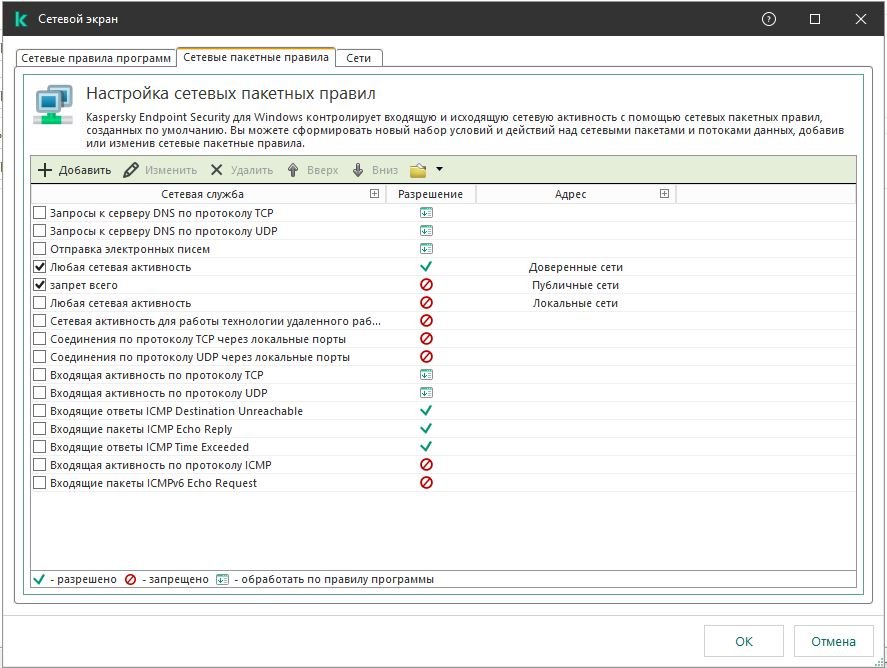Click block icon for ICMPv6 Echo Request row
887x668 pixels.
click(426, 483)
